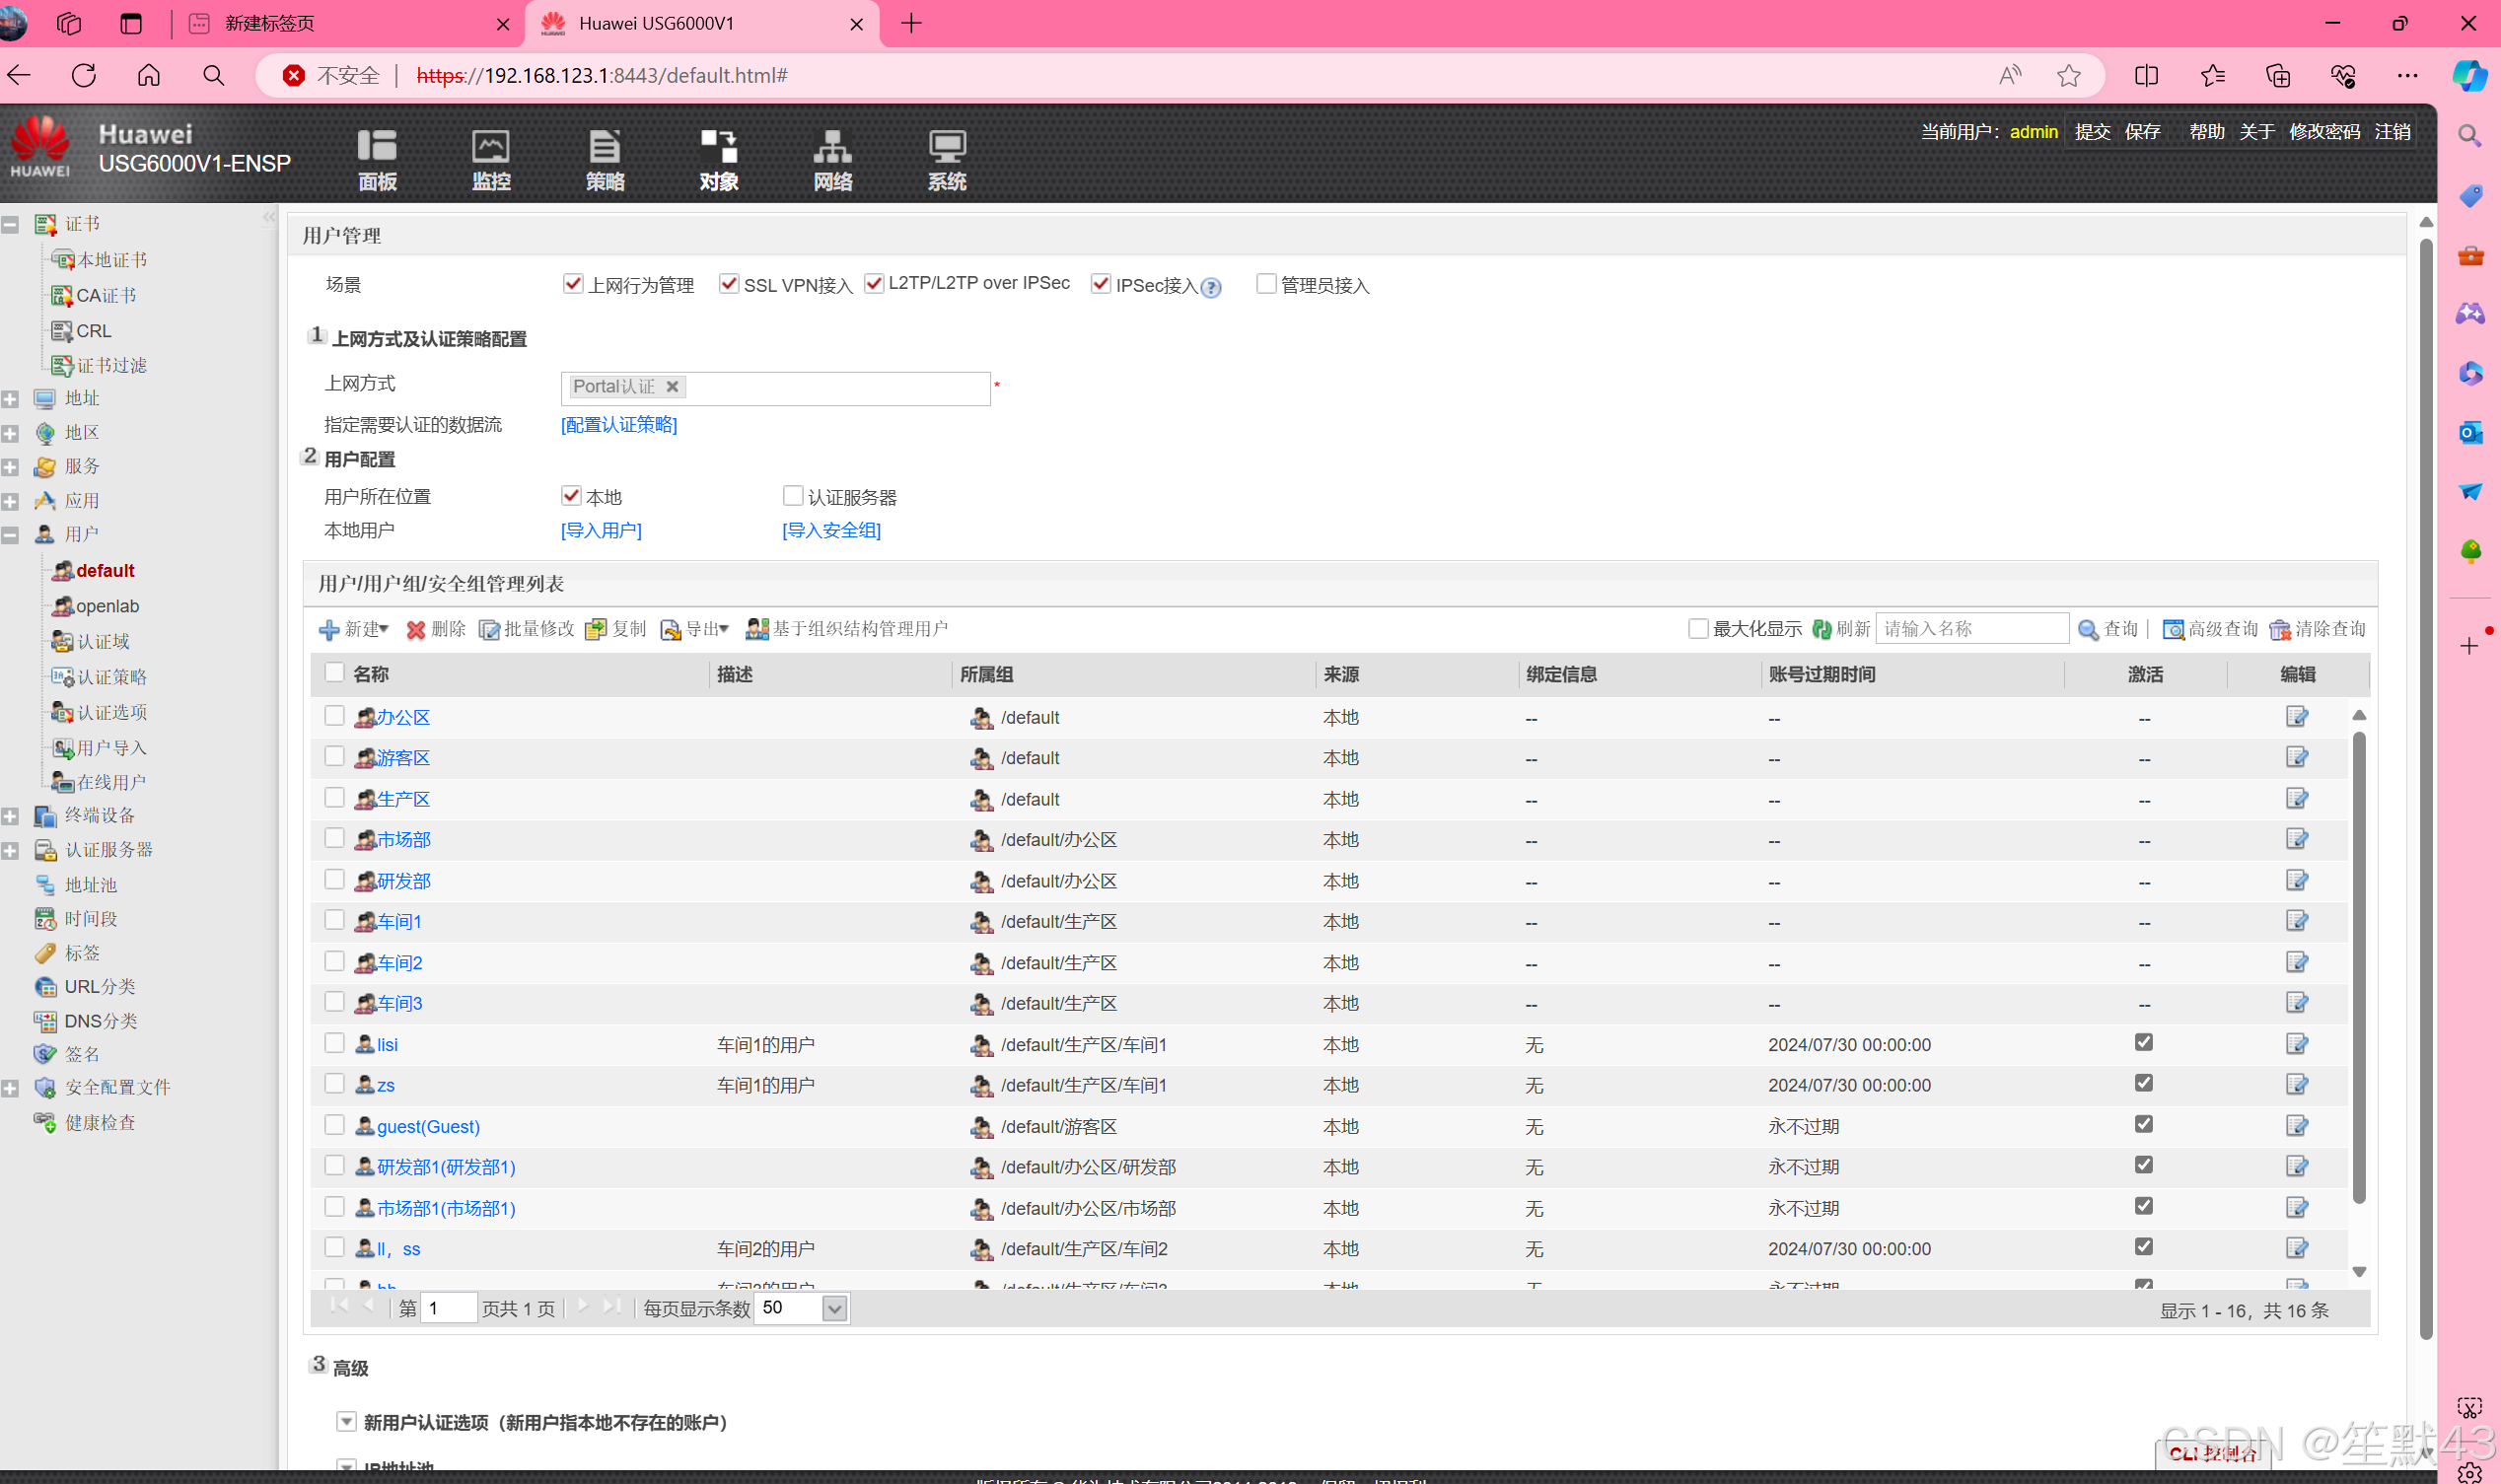2501x1484 pixels.
Task: Toggle the 最大化显示 checkbox
Action: point(1697,629)
